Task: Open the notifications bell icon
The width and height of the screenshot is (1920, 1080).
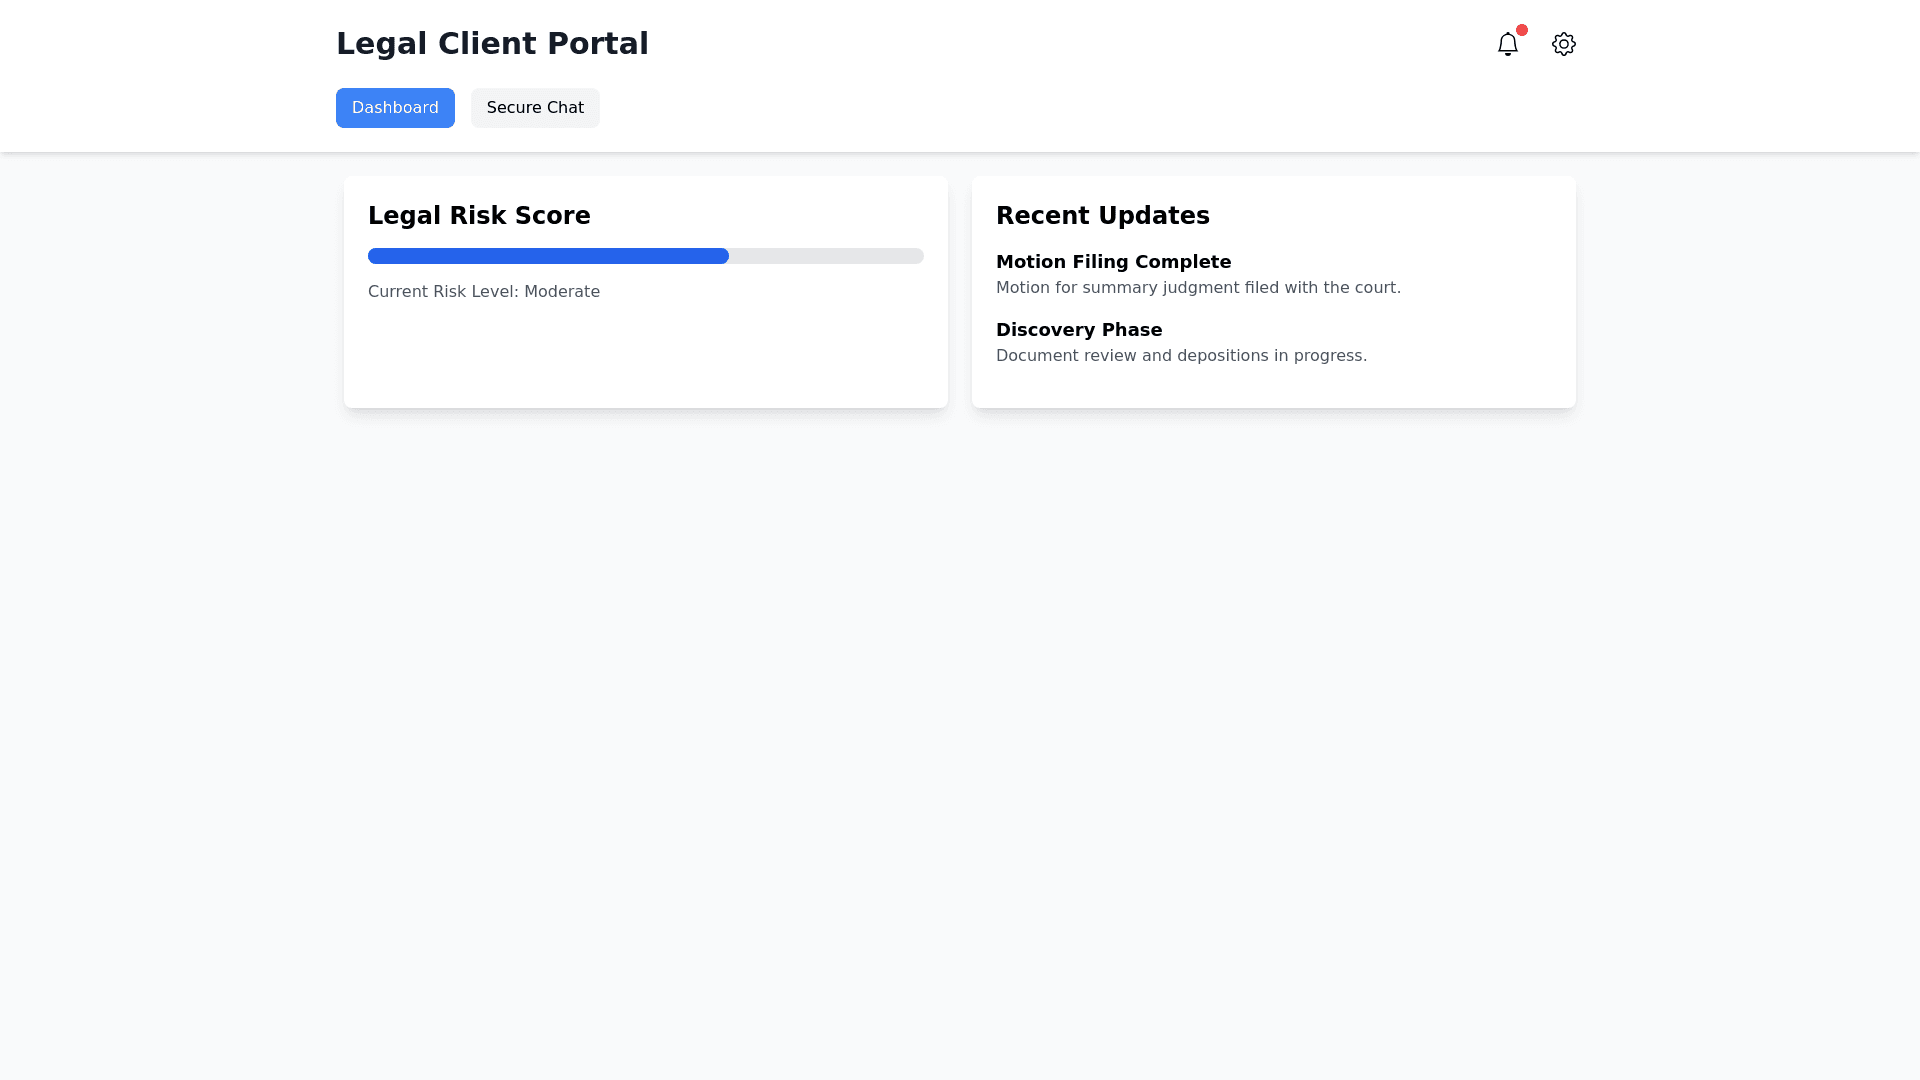Action: [1507, 44]
